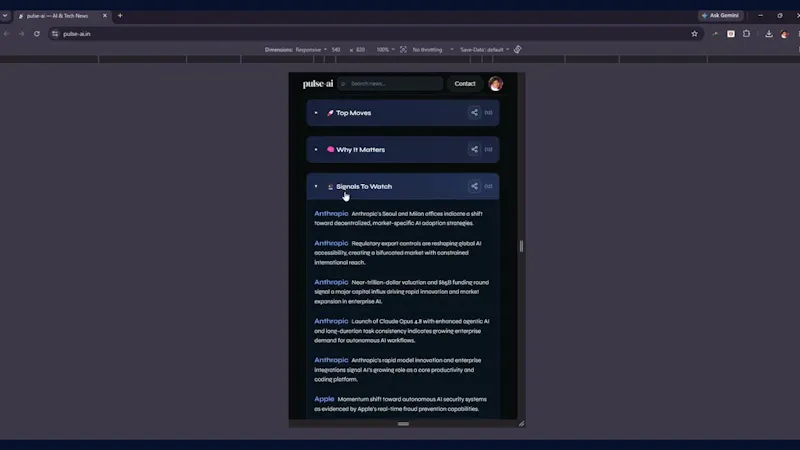Image resolution: width=800 pixels, height=450 pixels.
Task: Click the Contact button
Action: 465,84
